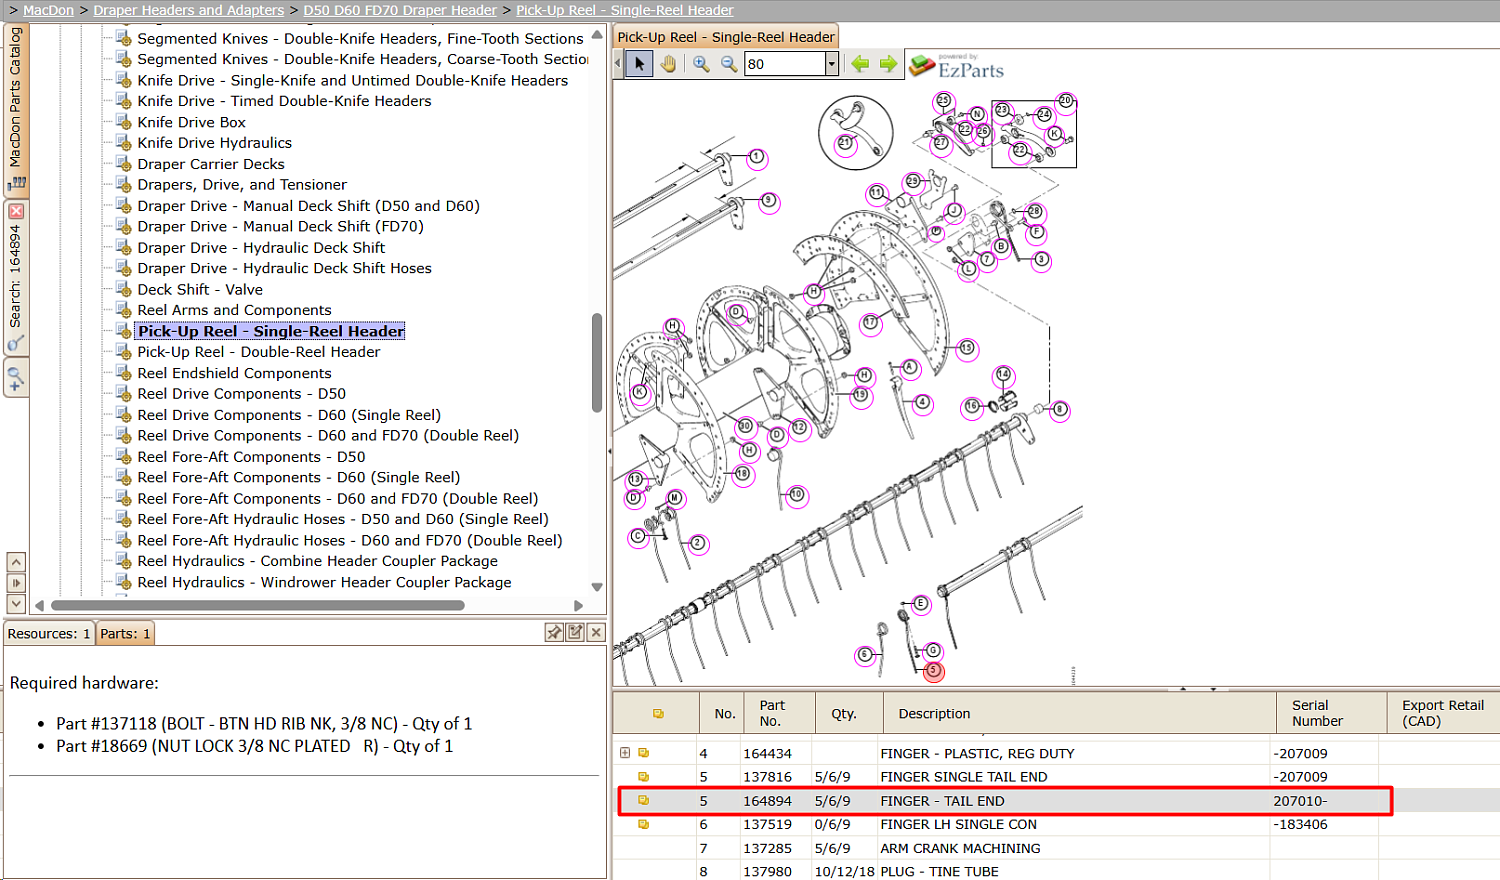Go to the next diagram page
The height and width of the screenshot is (880, 1500).
click(x=888, y=64)
